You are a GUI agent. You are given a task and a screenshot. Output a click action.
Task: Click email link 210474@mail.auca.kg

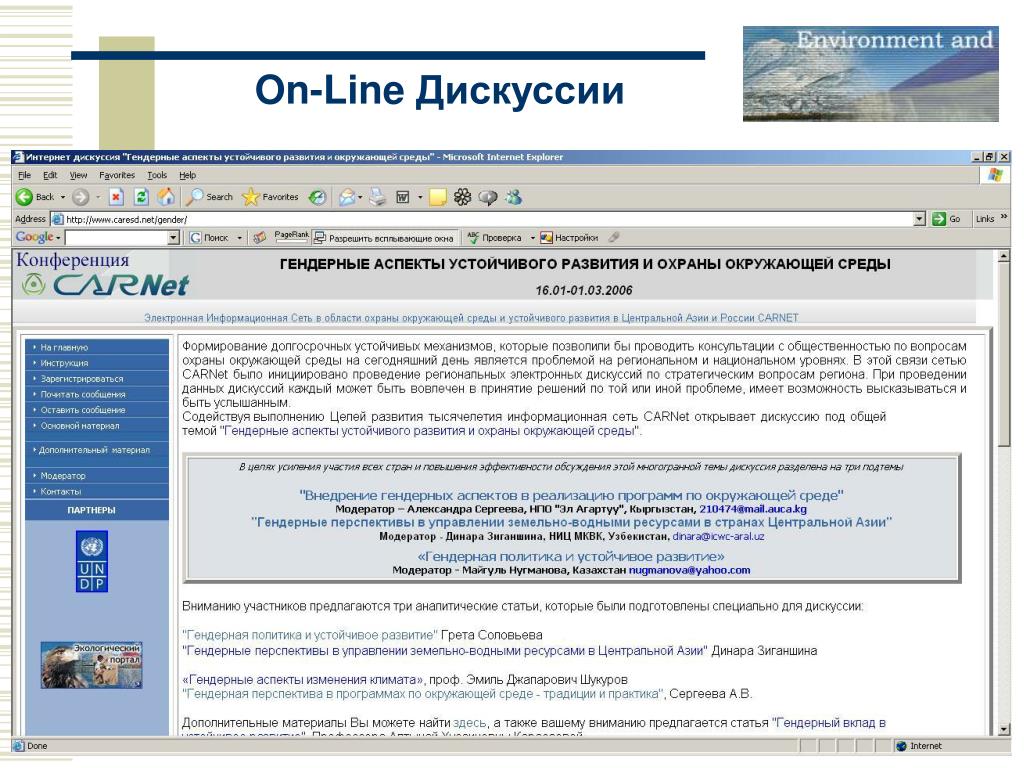(x=753, y=509)
